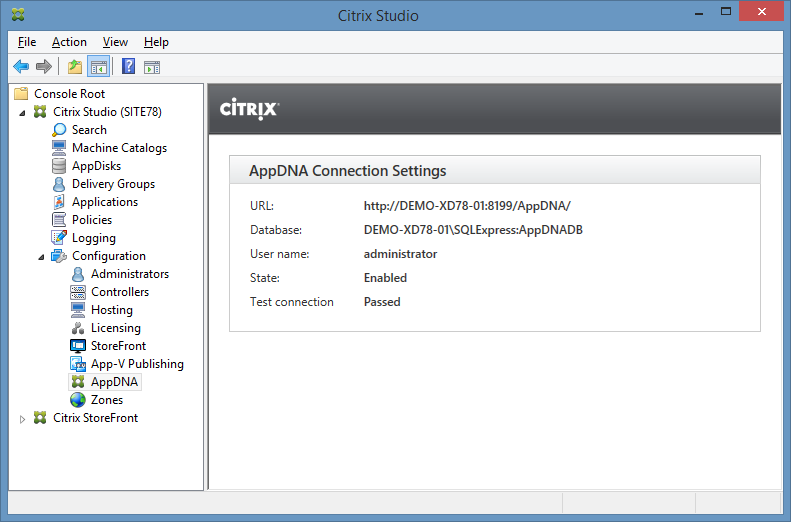Close the Citrix Studio window

tap(762, 12)
